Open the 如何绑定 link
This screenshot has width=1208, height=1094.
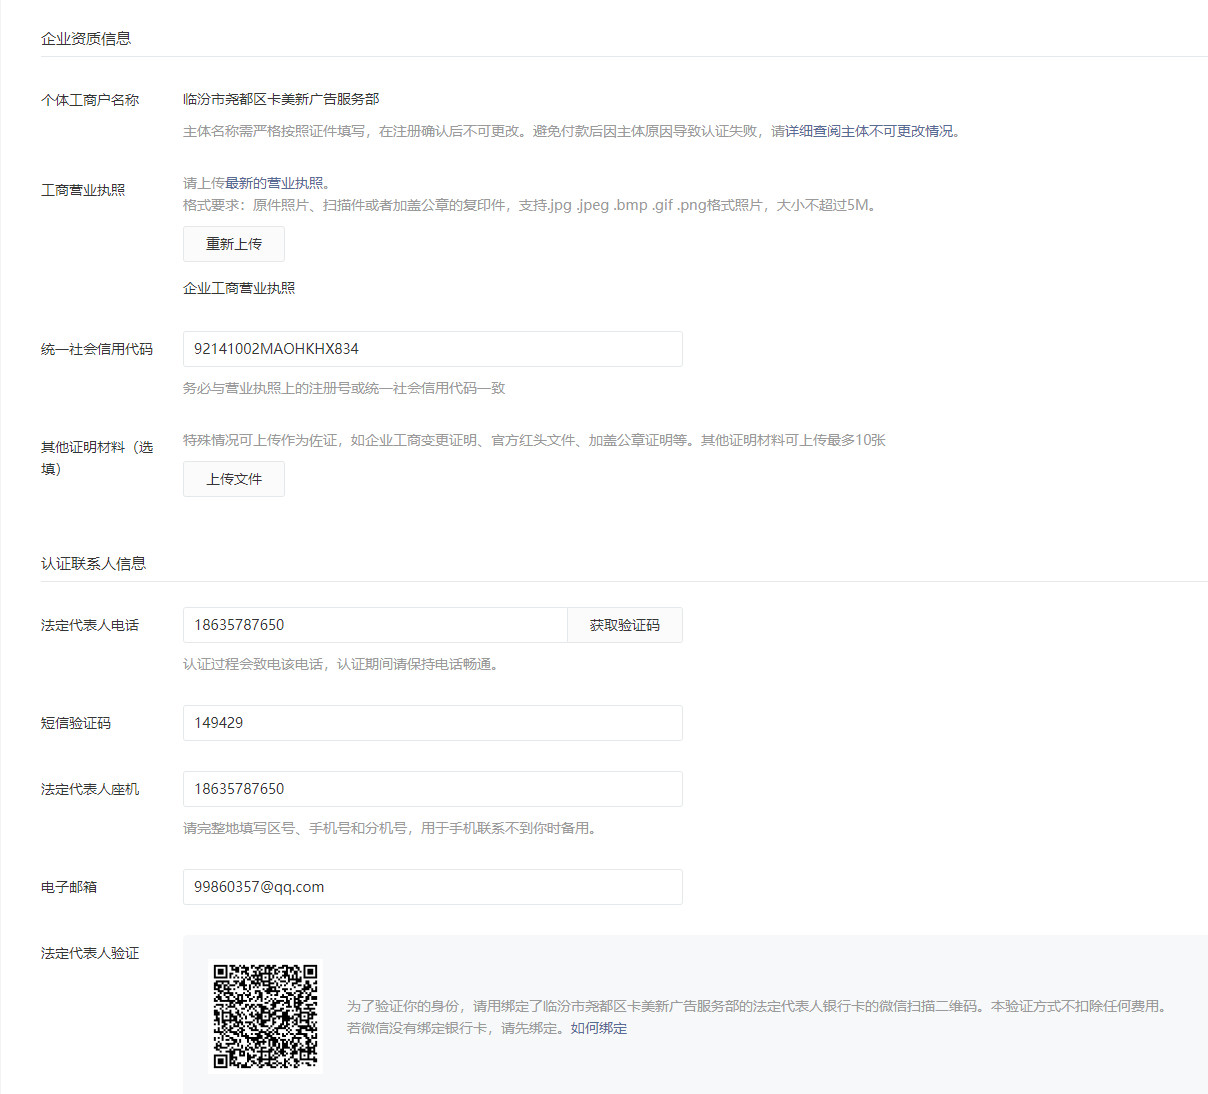[599, 1028]
